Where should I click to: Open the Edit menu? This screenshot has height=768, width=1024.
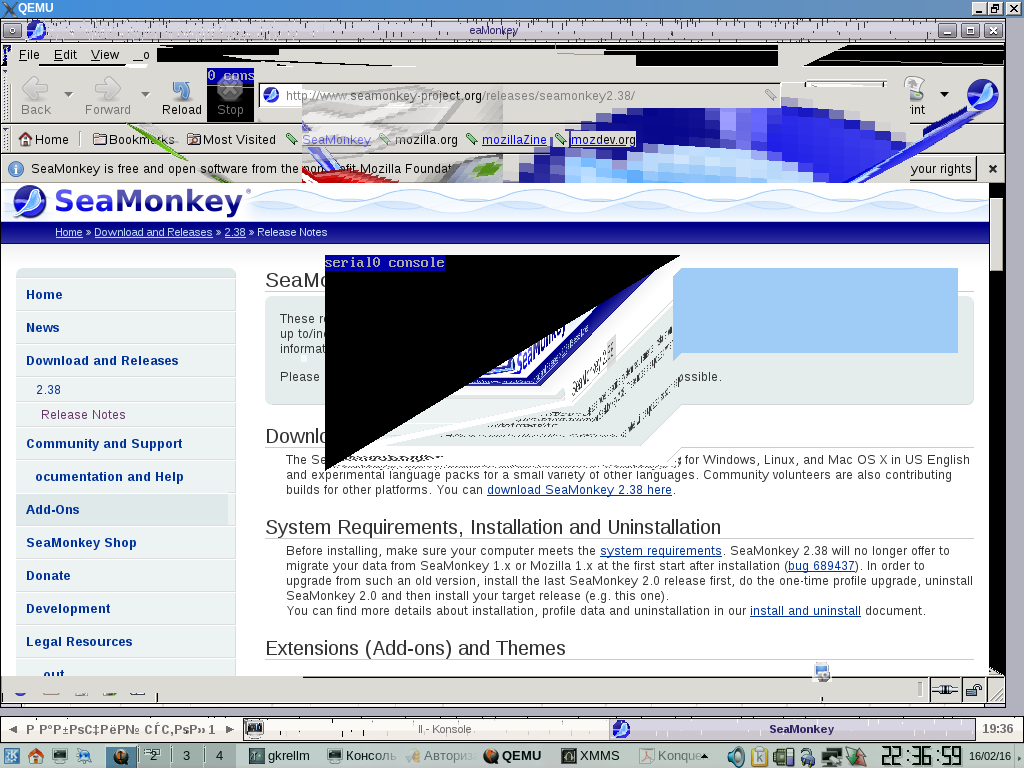65,55
